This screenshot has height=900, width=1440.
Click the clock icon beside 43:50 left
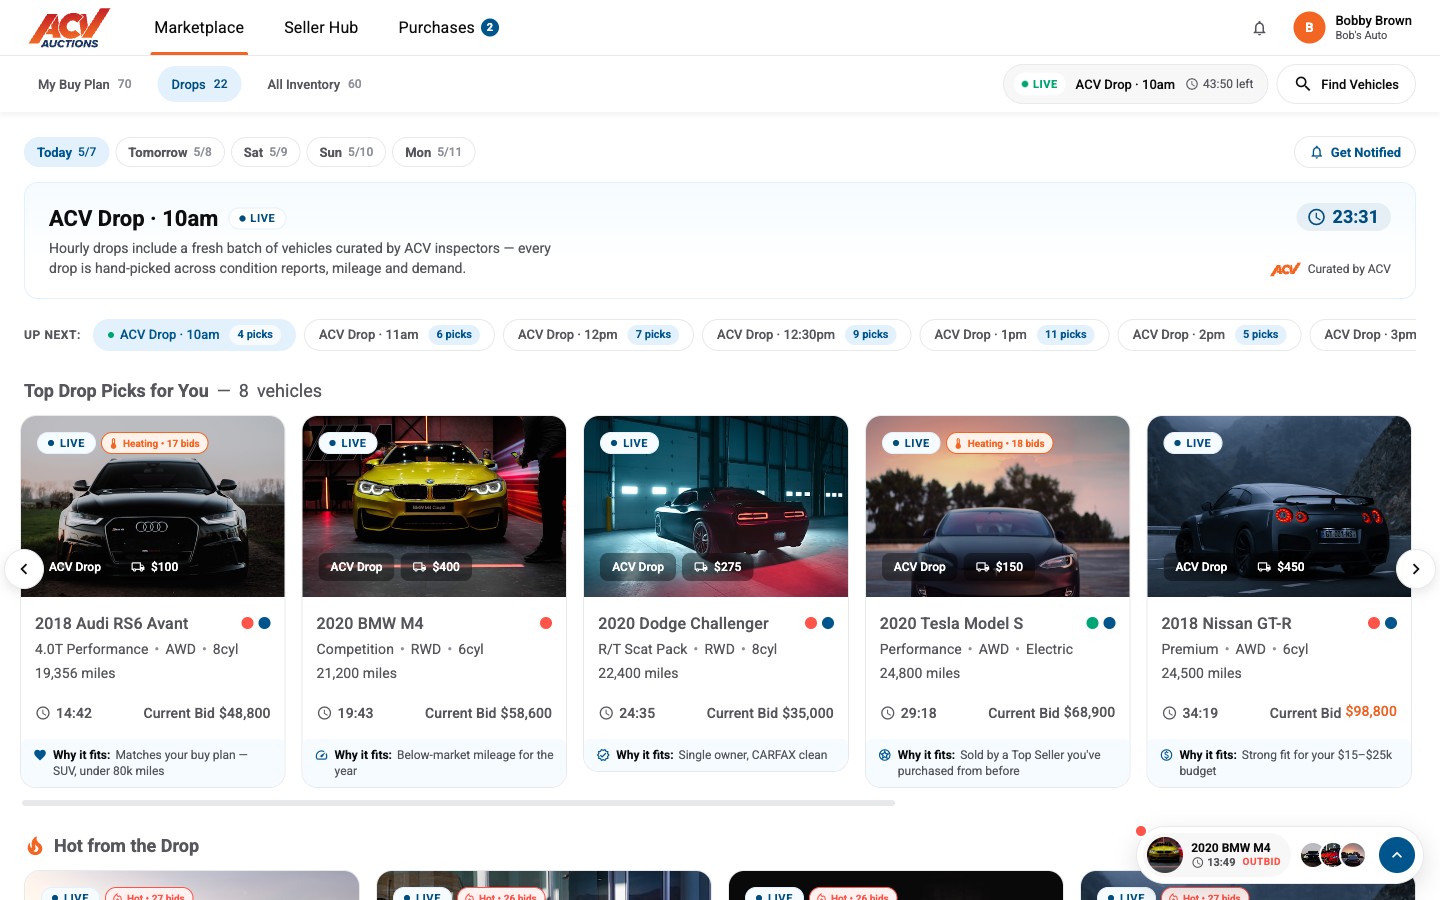(1192, 84)
